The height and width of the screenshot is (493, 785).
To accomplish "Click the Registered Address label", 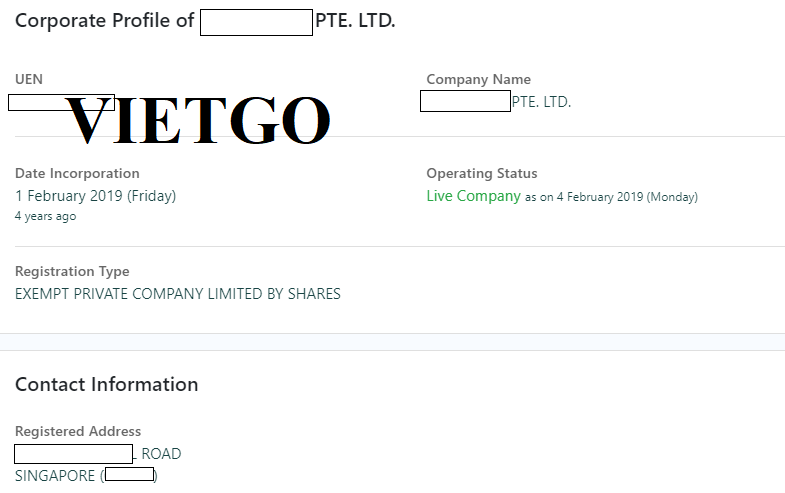I will click(78, 431).
